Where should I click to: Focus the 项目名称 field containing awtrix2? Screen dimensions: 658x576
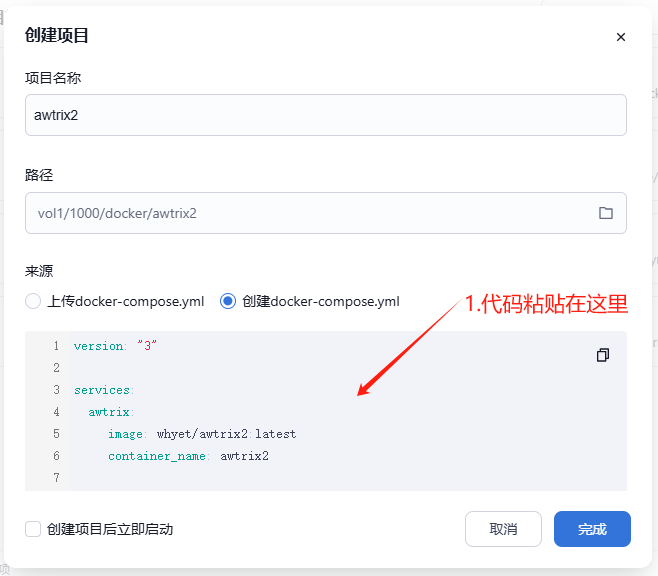pyautogui.click(x=325, y=115)
